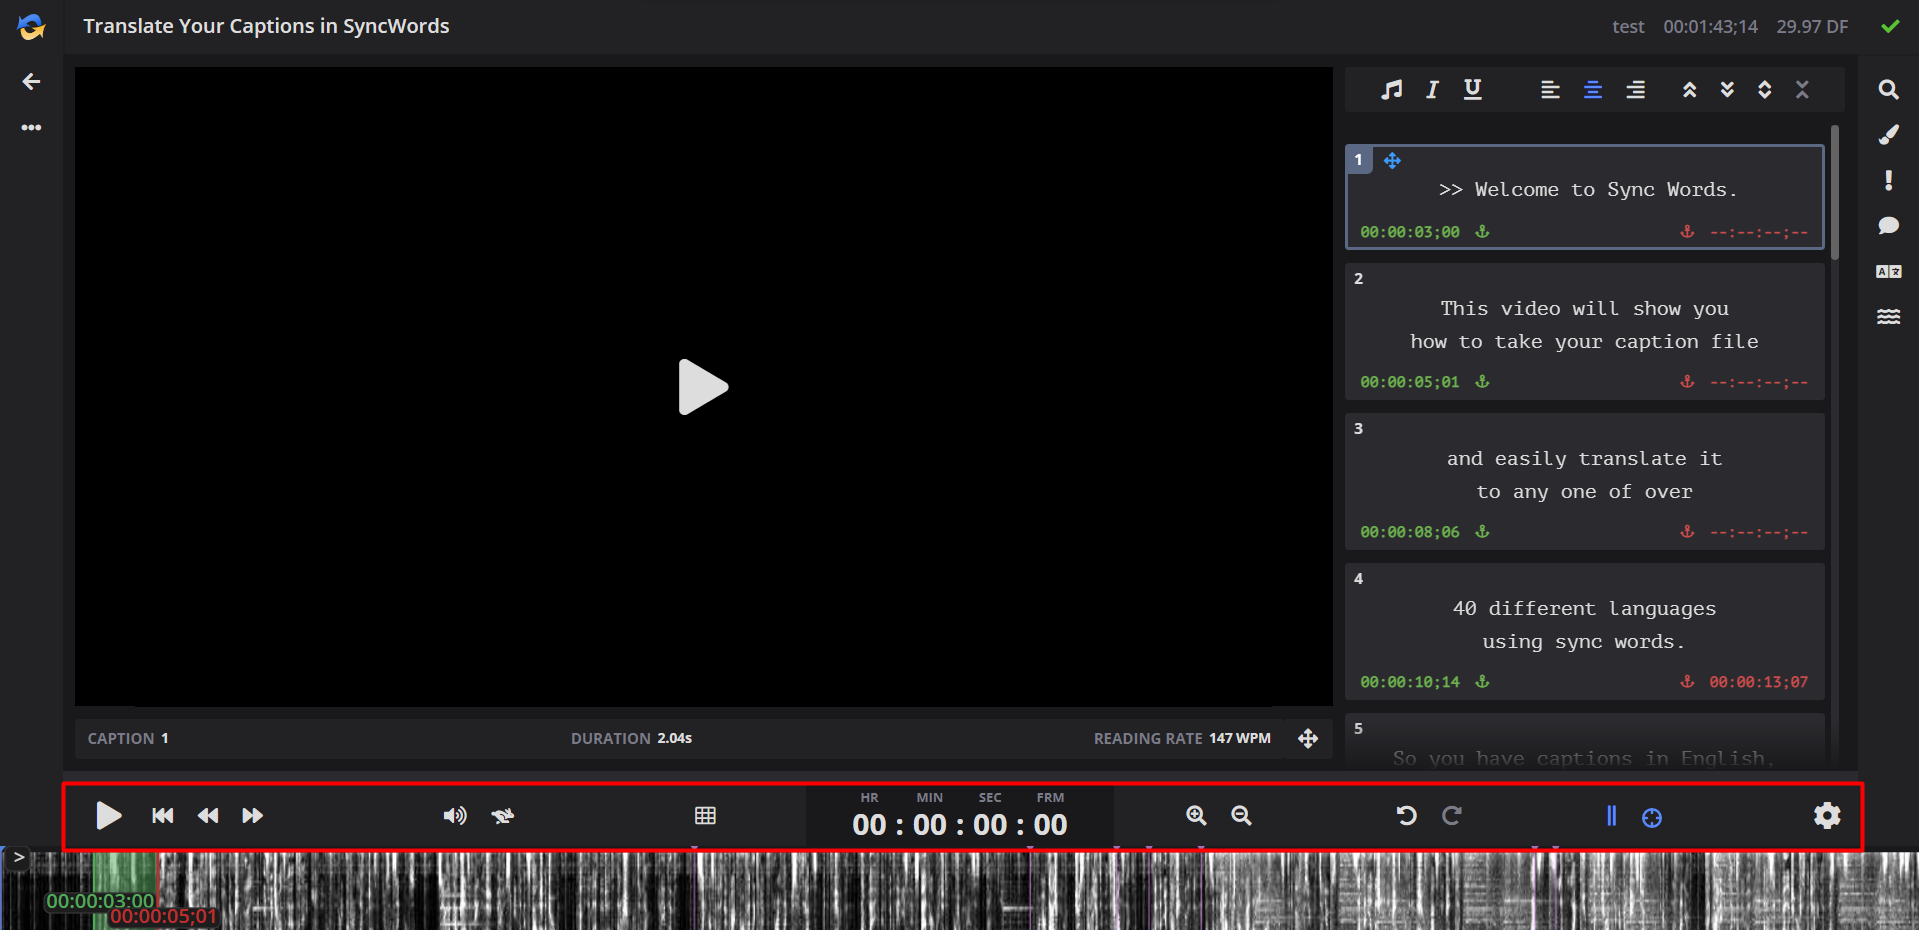Viewport: 1919px width, 930px height.
Task: Click the SyncWords logo
Action: coord(32,27)
